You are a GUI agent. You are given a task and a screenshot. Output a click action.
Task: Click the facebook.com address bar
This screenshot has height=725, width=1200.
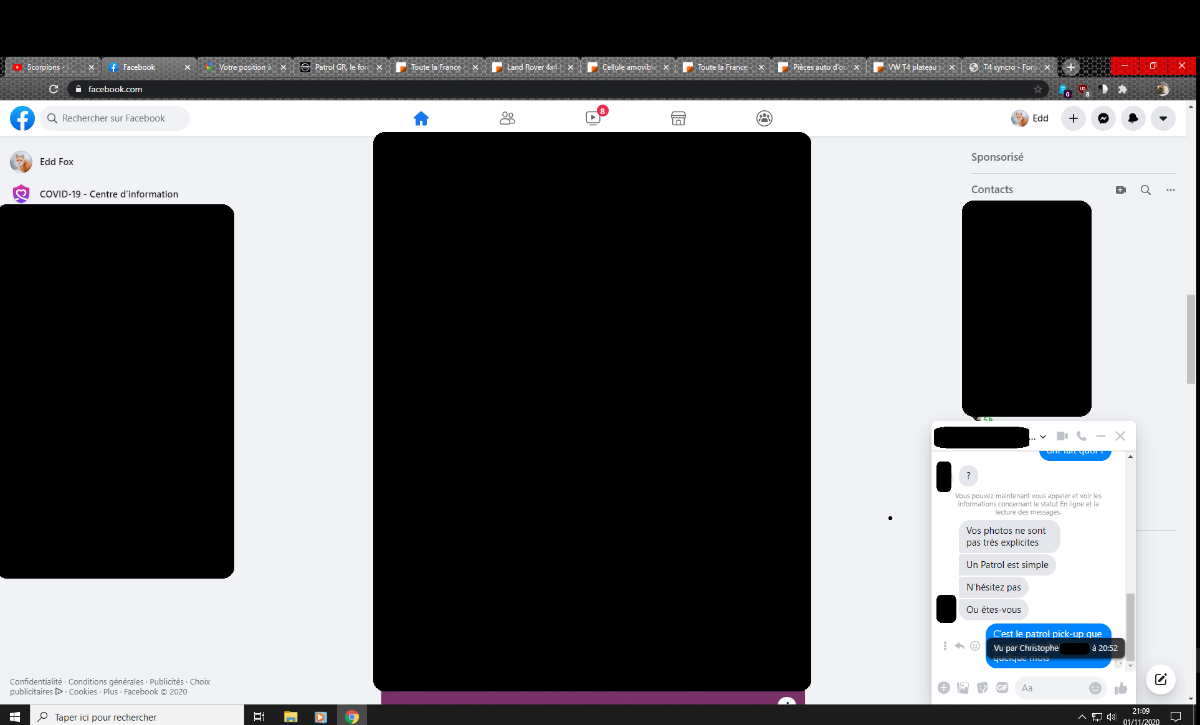point(560,89)
